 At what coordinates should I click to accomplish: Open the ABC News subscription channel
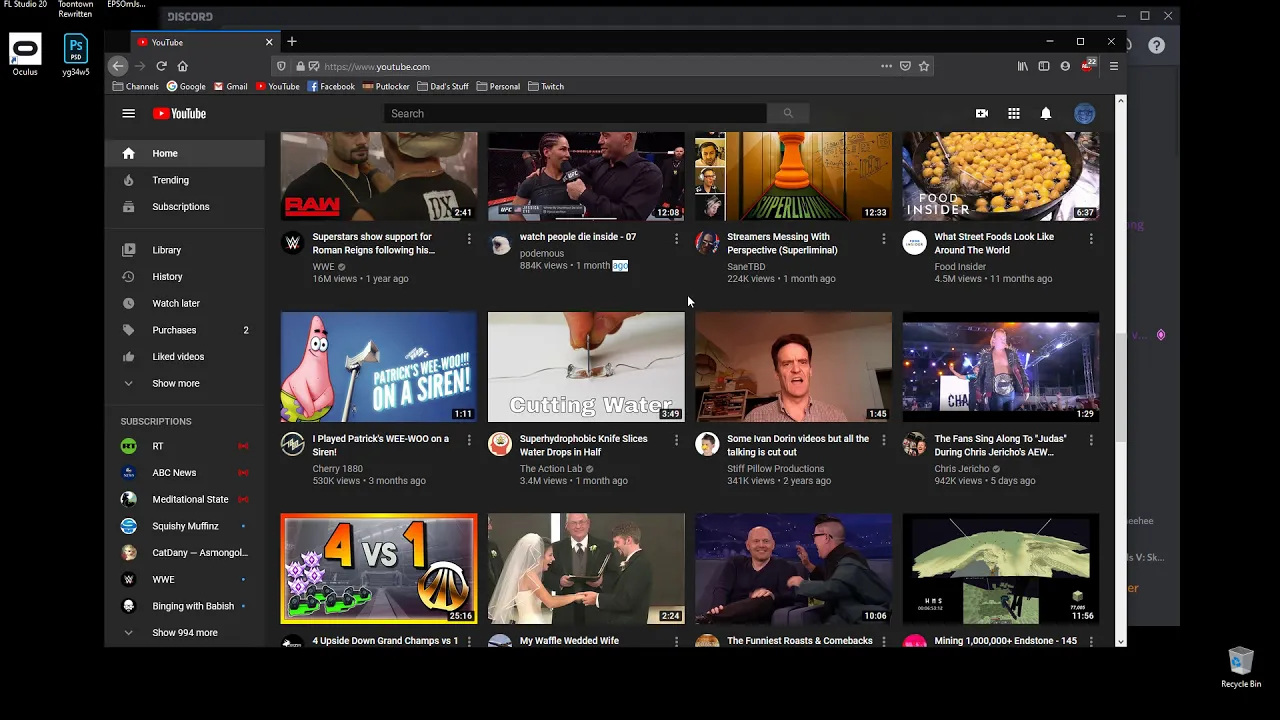click(184, 472)
